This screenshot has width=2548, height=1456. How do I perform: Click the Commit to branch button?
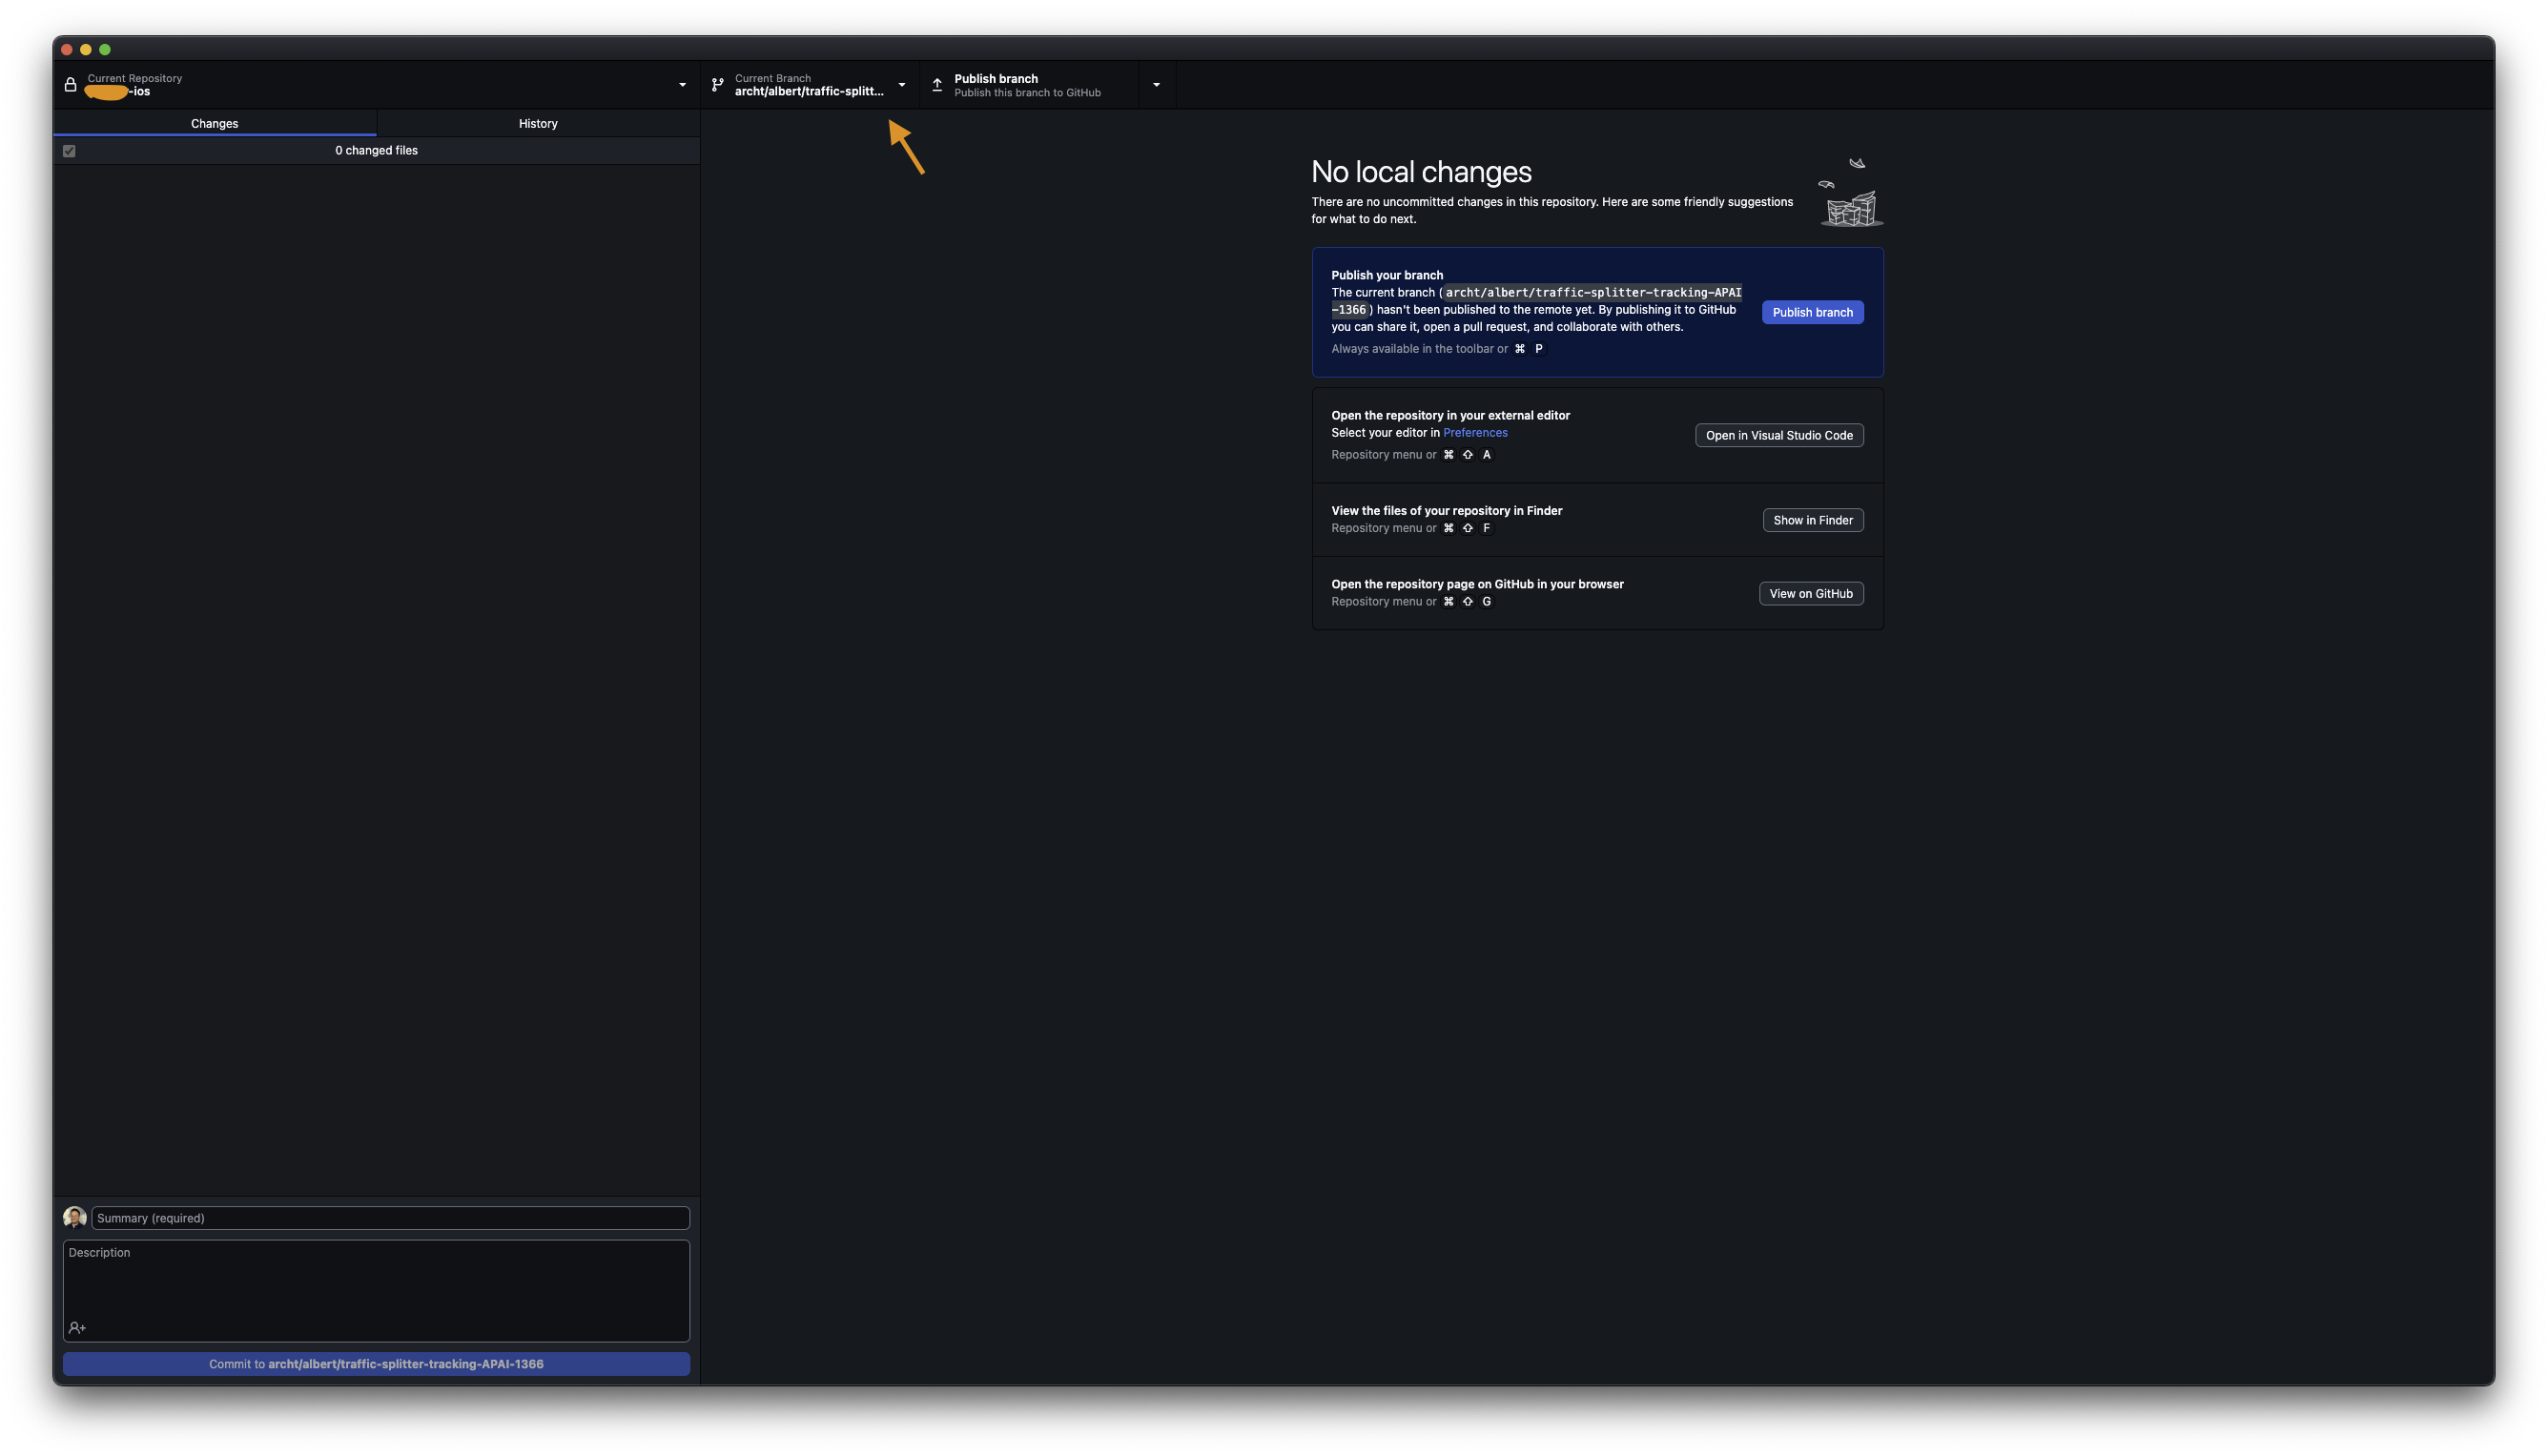(x=376, y=1364)
